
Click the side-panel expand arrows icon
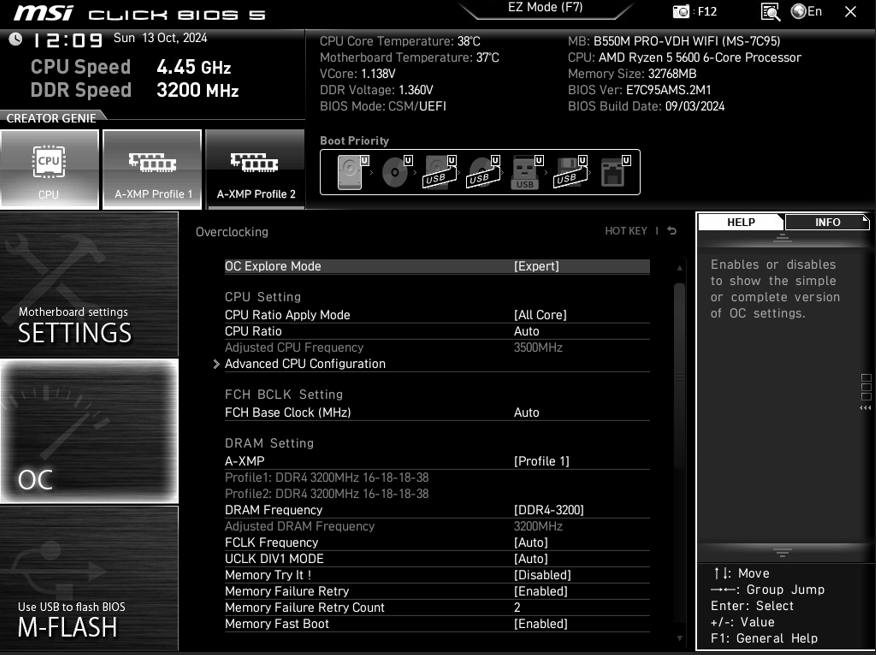coord(865,408)
